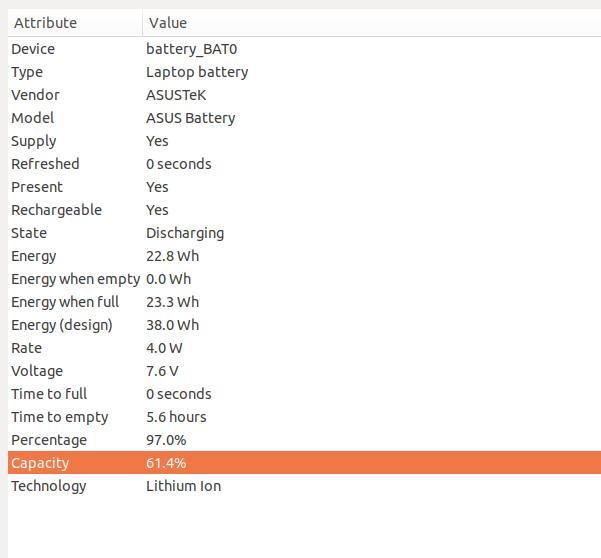The image size is (601, 558).
Task: Select the Technology row showing Lithium Ion
Action: coord(304,486)
